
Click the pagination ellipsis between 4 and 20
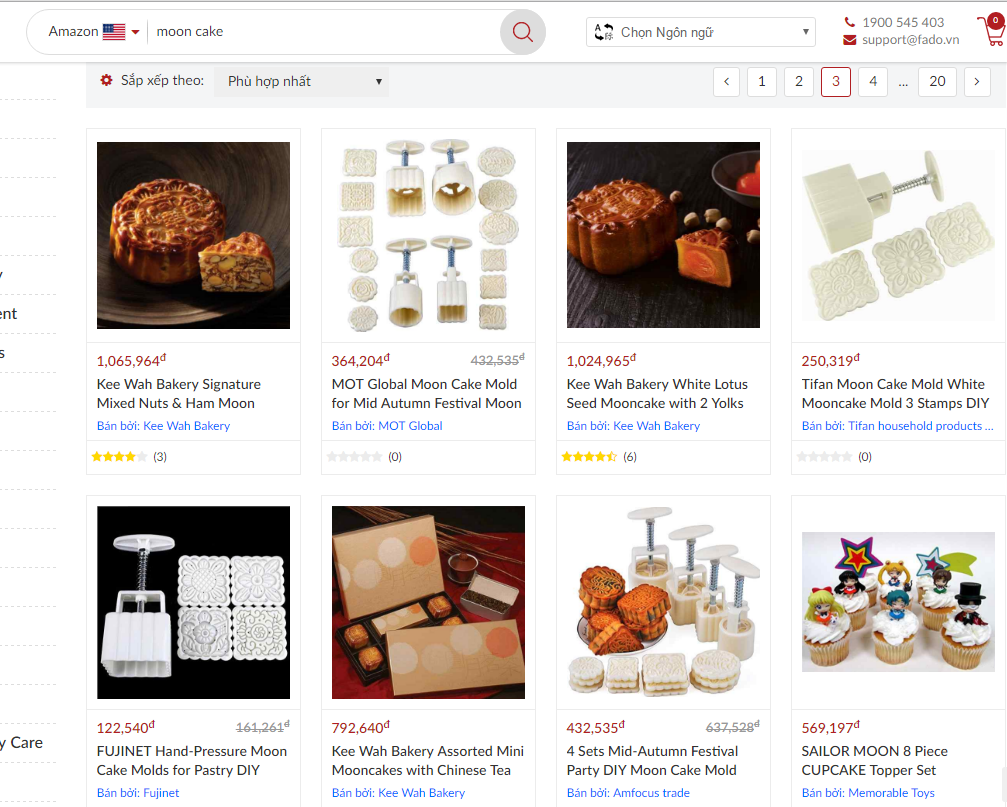coord(903,83)
